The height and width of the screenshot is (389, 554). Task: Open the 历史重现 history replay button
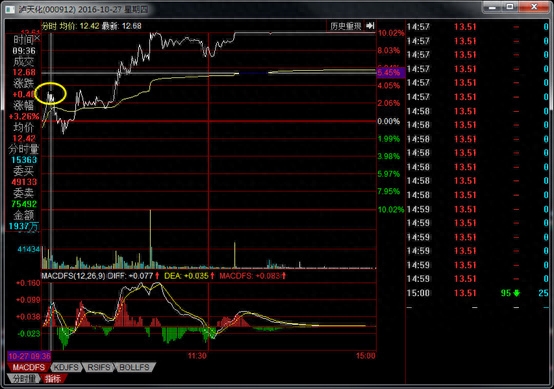346,26
